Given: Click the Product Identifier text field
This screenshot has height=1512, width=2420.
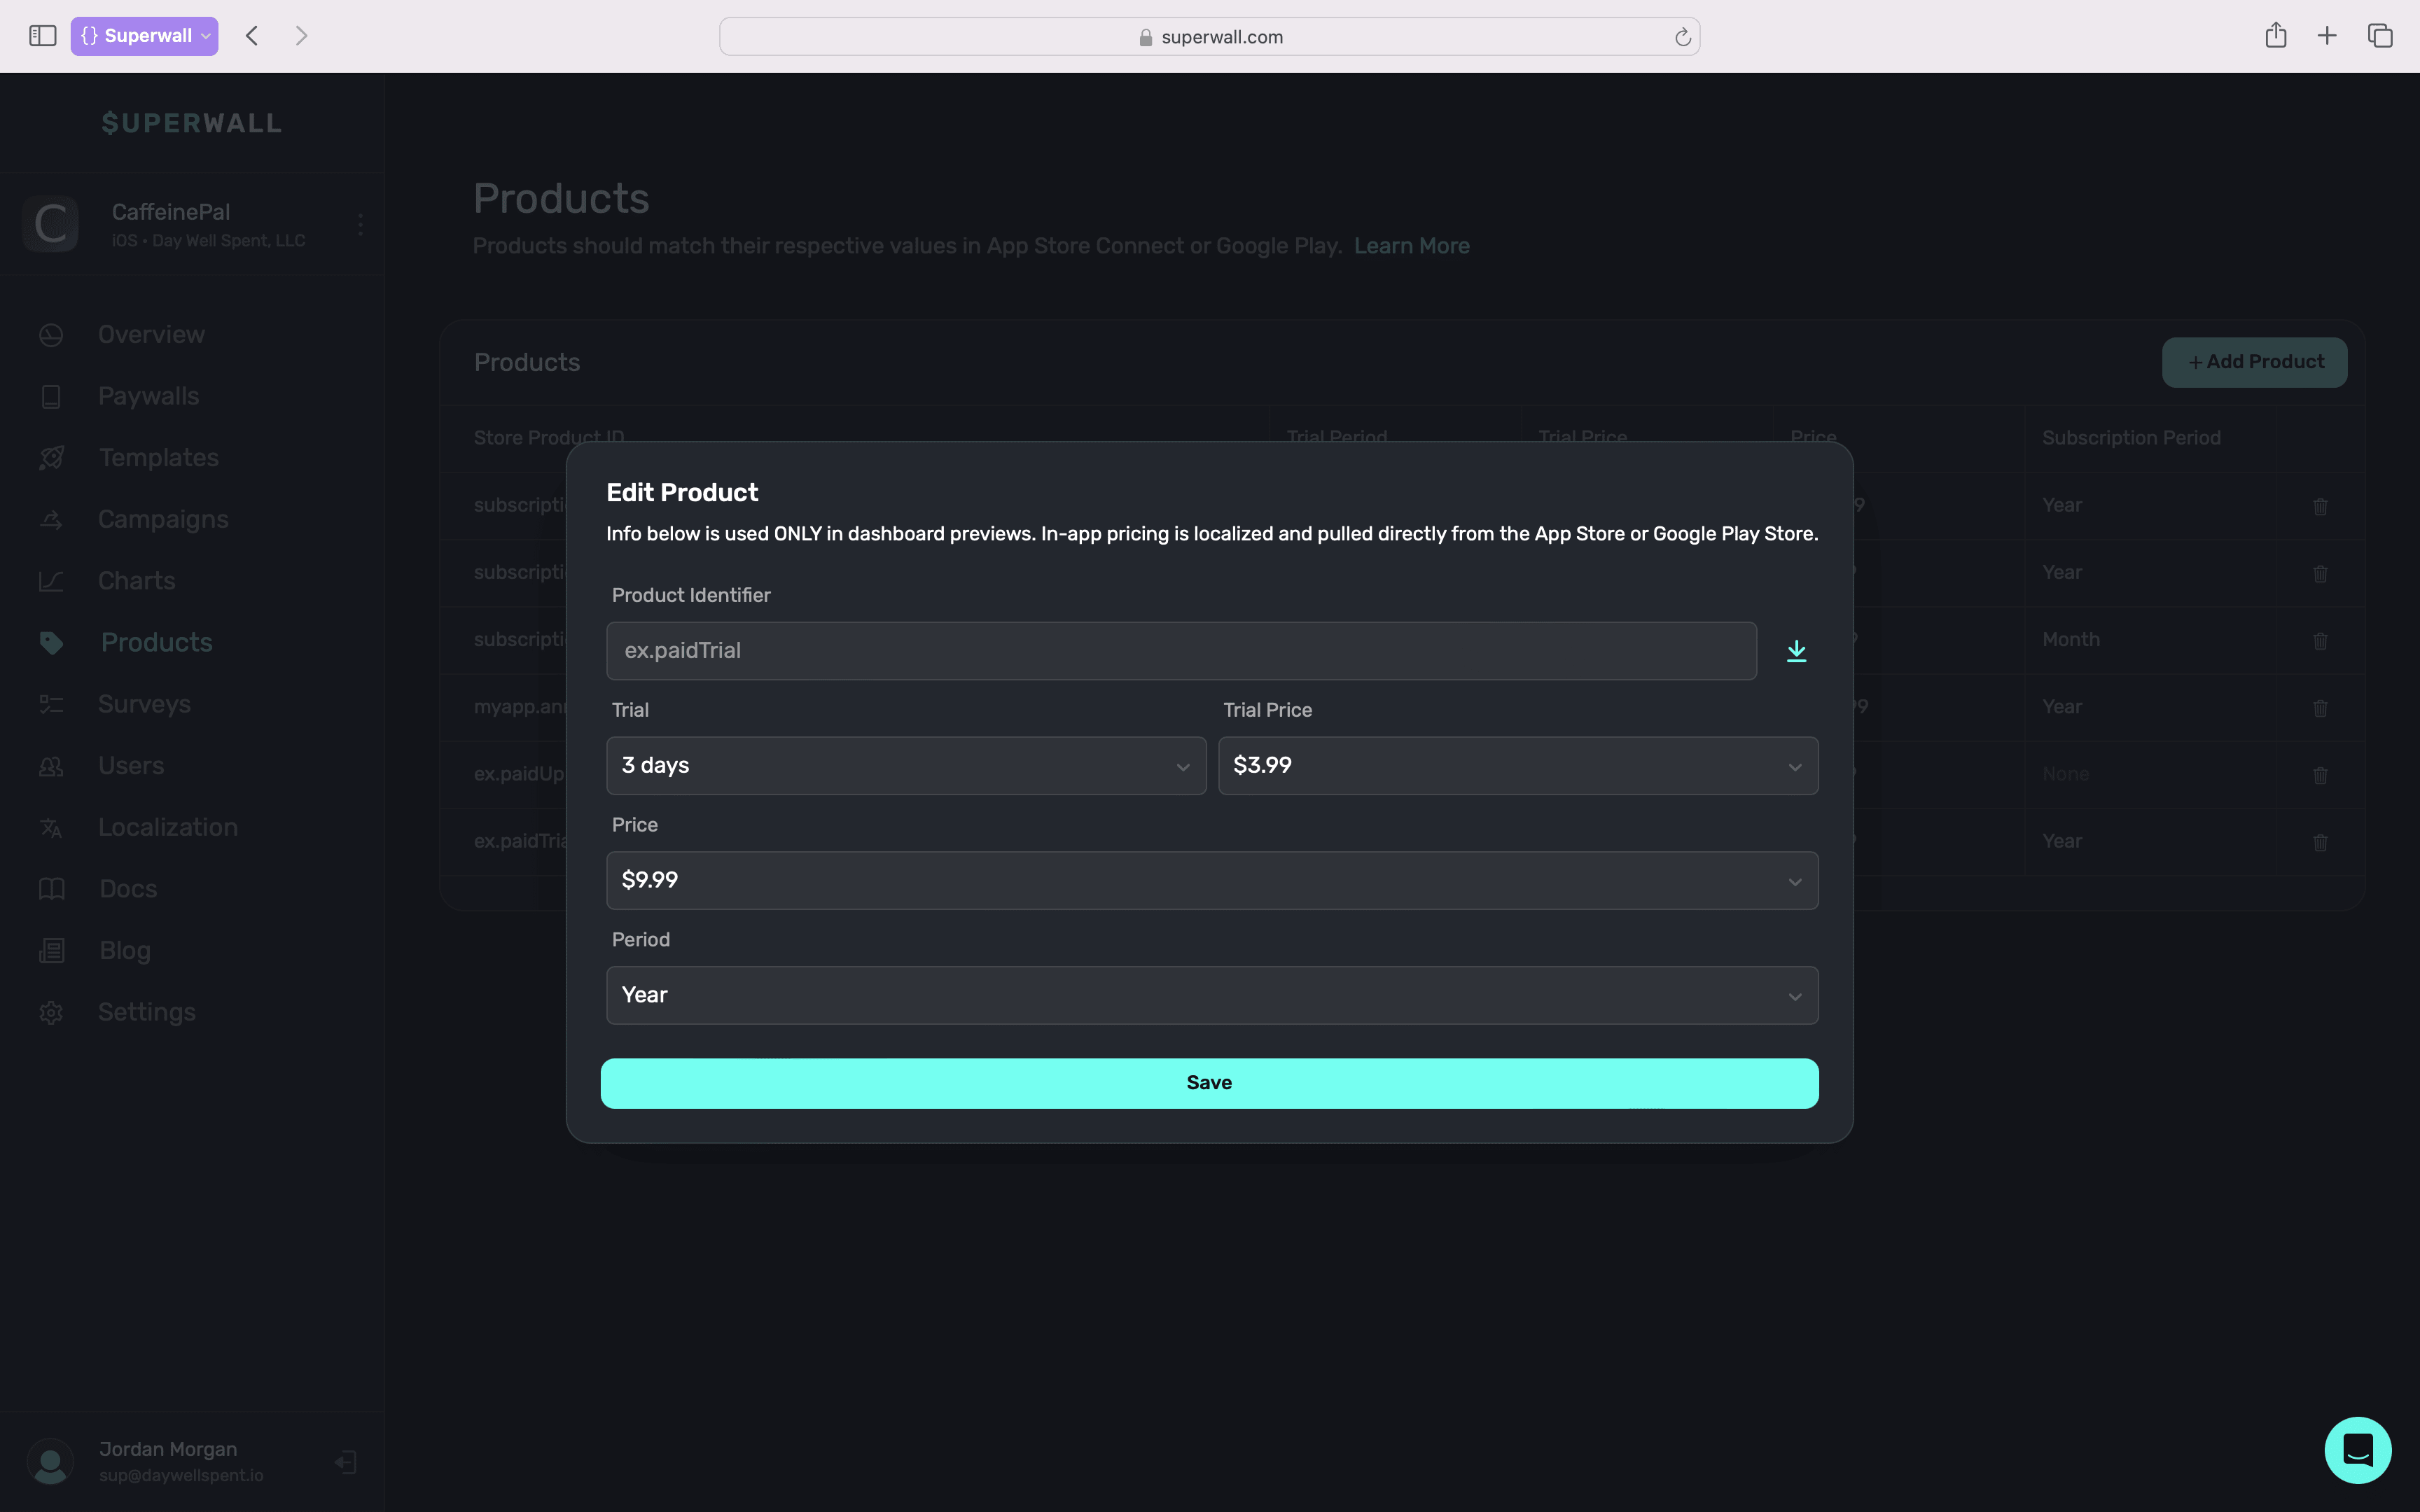Looking at the screenshot, I should click(x=1180, y=651).
